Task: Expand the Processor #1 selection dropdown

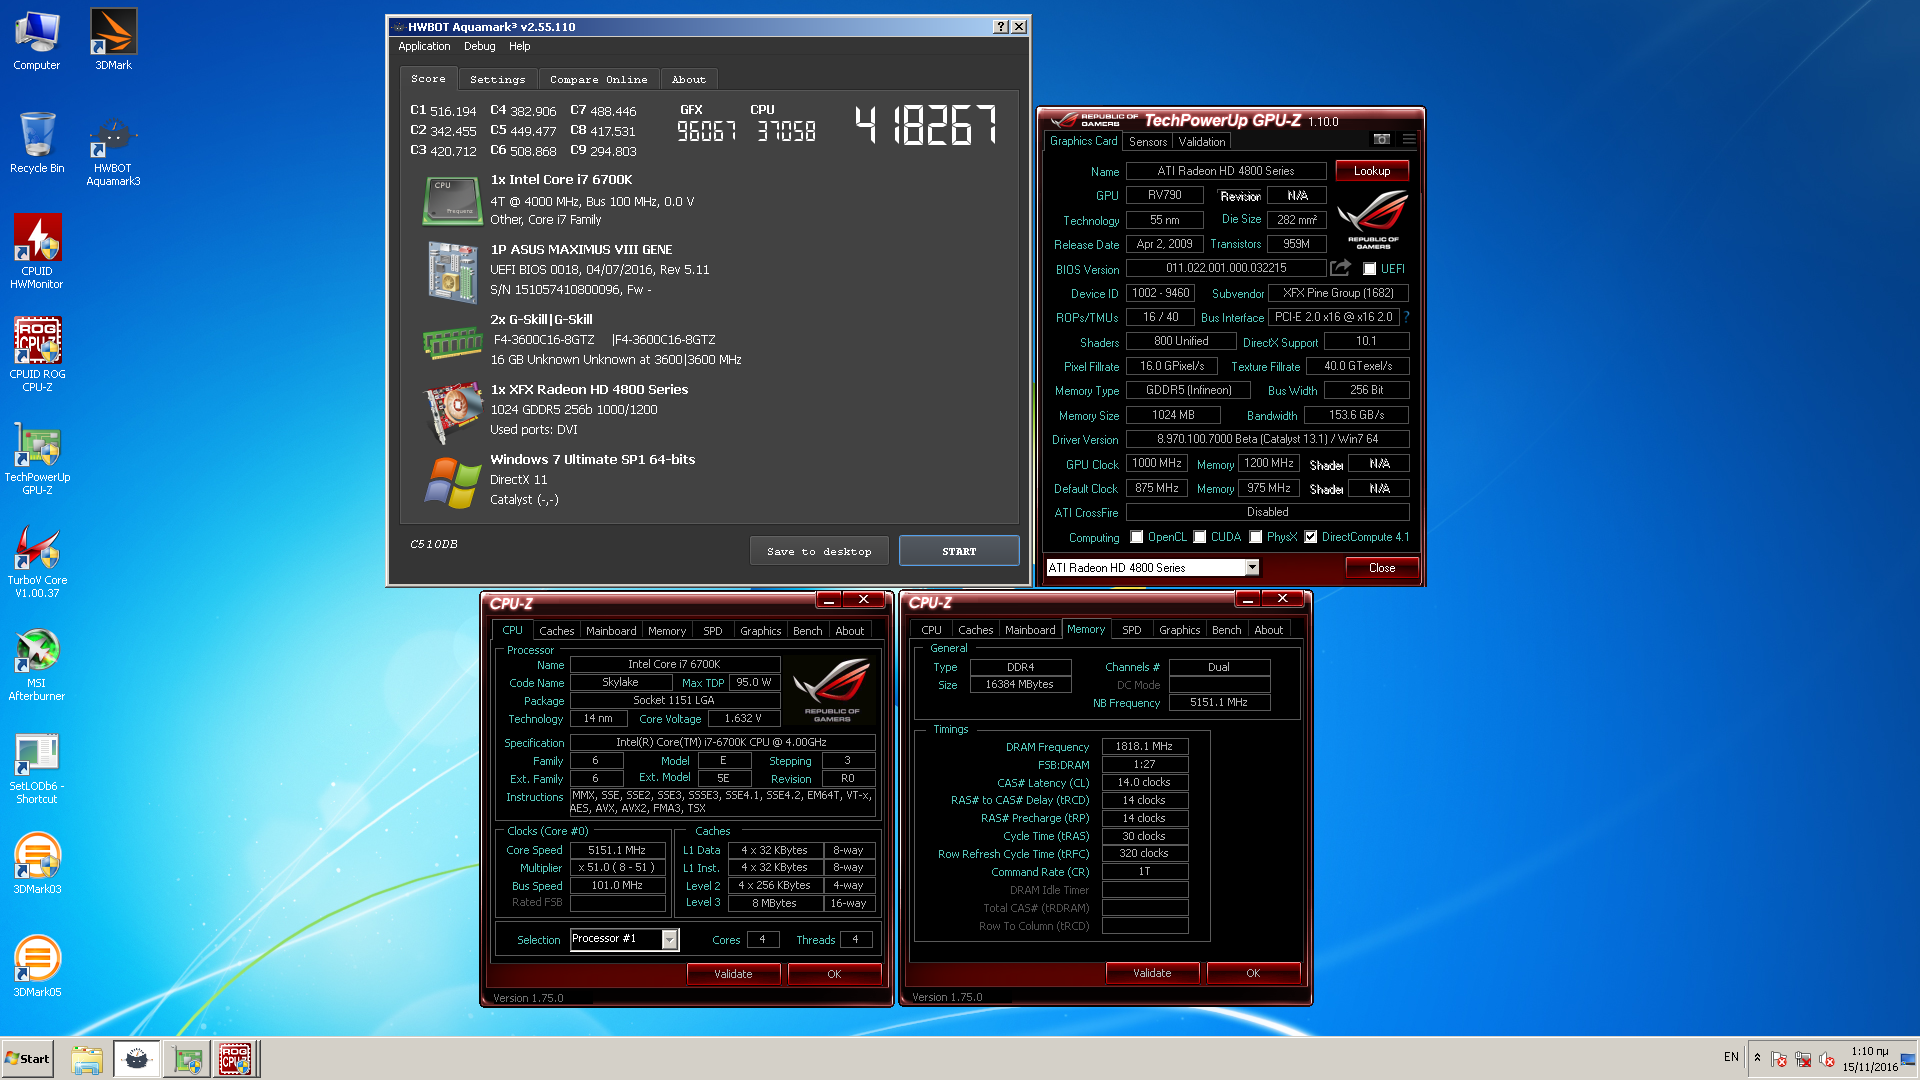Action: click(670, 939)
